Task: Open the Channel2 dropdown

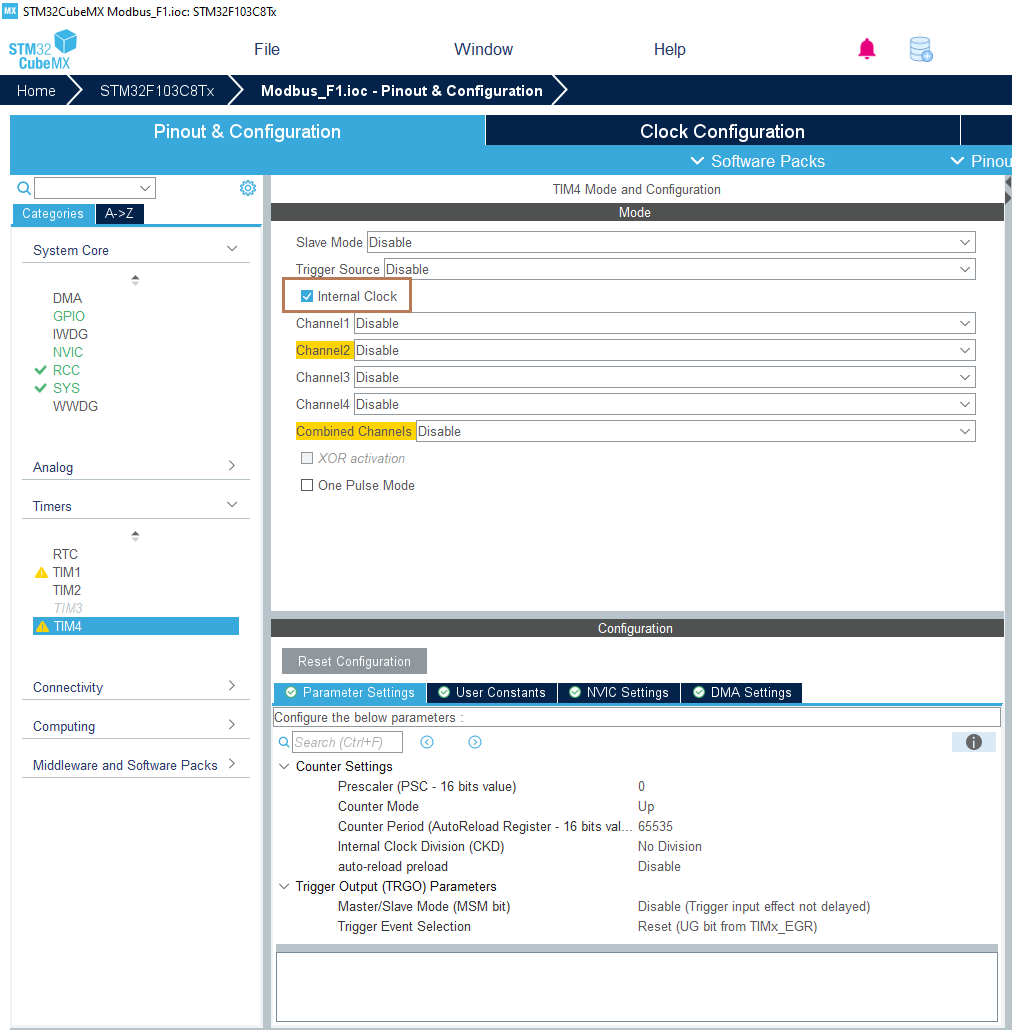Action: tap(665, 350)
